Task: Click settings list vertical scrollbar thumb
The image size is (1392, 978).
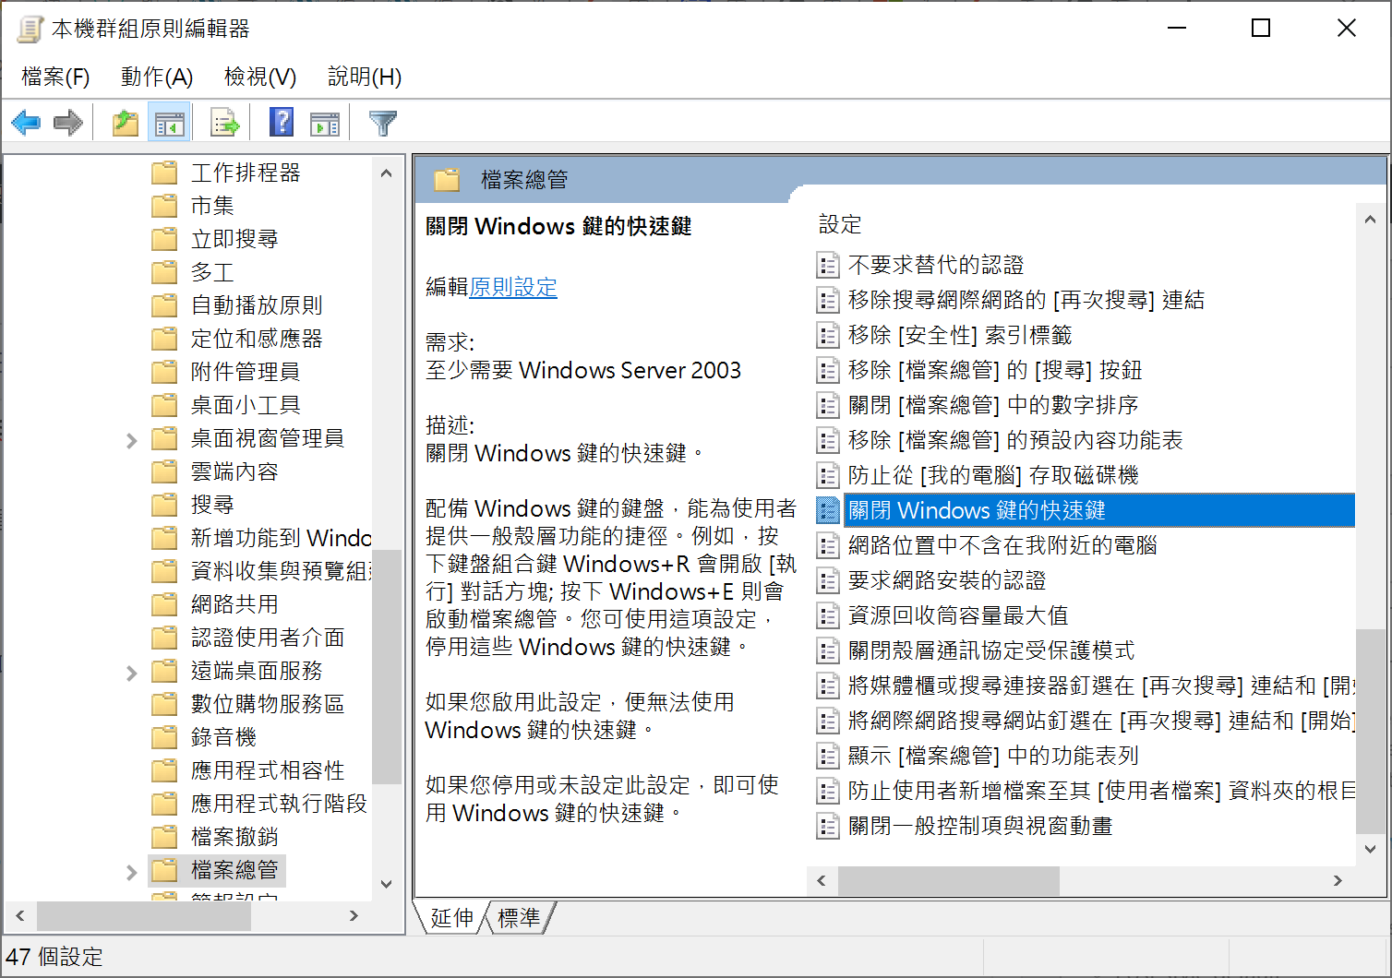Action: click(1370, 730)
